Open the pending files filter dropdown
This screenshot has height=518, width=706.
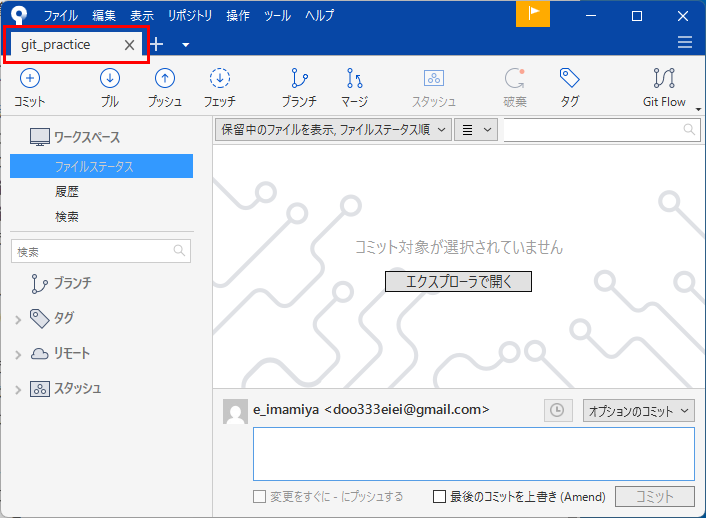[x=333, y=129]
